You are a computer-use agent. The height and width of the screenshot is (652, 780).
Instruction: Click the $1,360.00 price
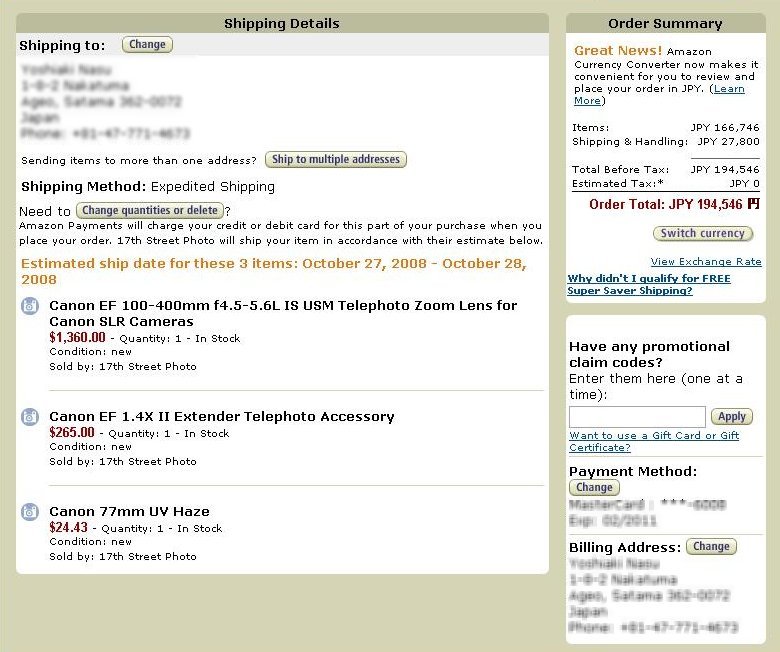pos(77,337)
